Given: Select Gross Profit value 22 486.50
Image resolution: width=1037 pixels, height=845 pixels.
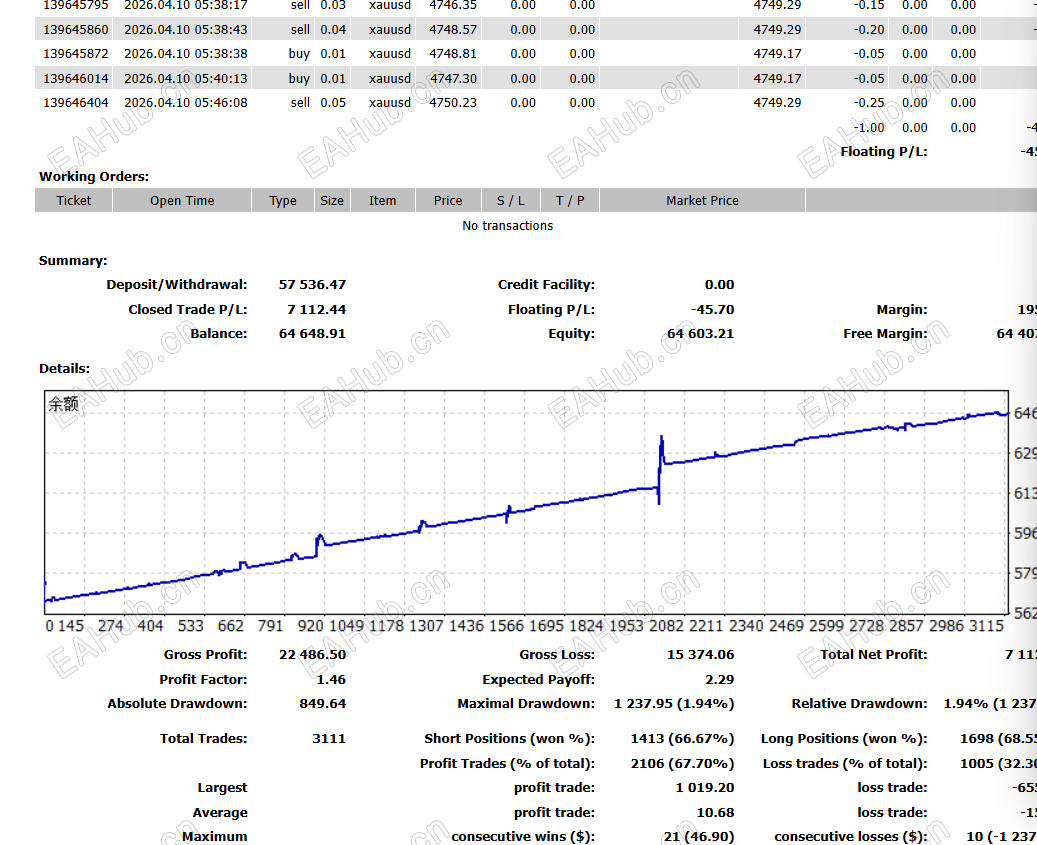Looking at the screenshot, I should coord(312,655).
